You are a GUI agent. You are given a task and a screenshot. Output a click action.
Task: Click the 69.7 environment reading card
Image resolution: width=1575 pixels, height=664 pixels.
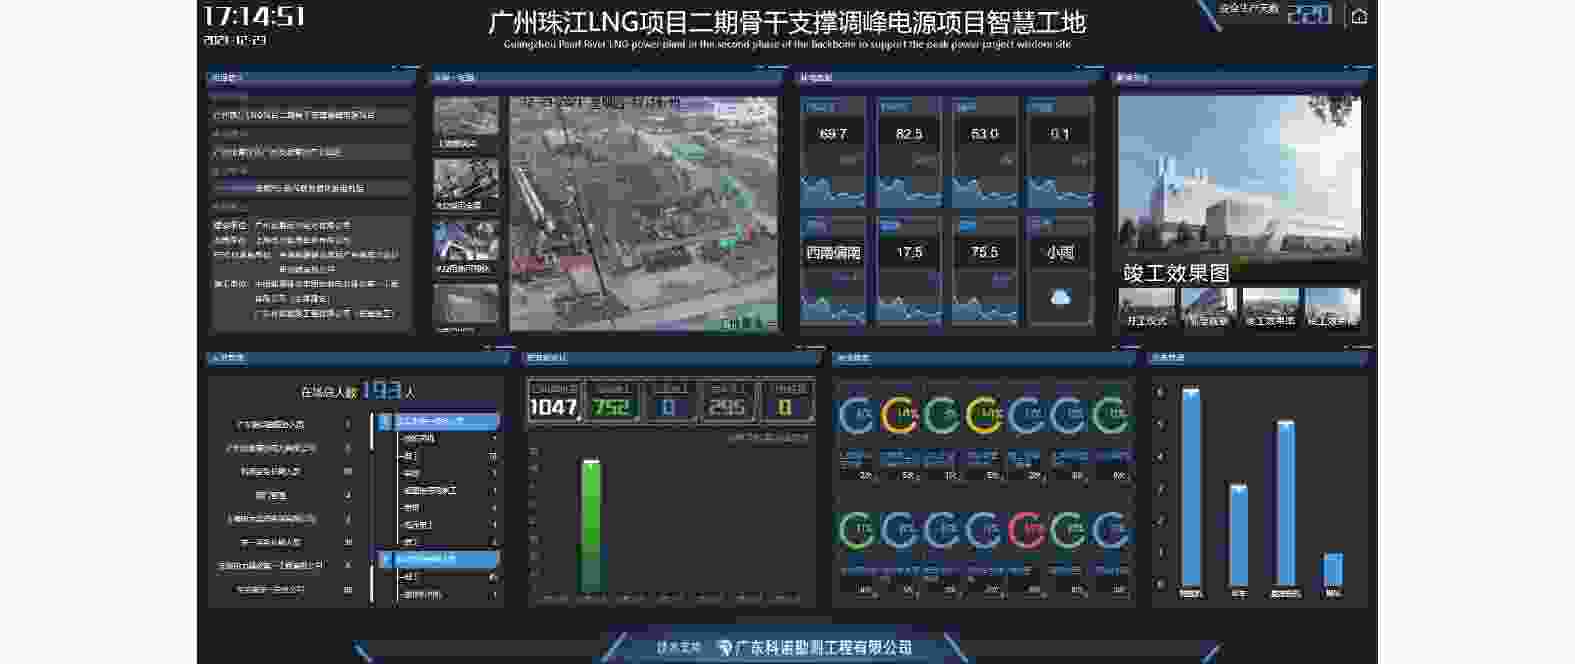pos(832,151)
